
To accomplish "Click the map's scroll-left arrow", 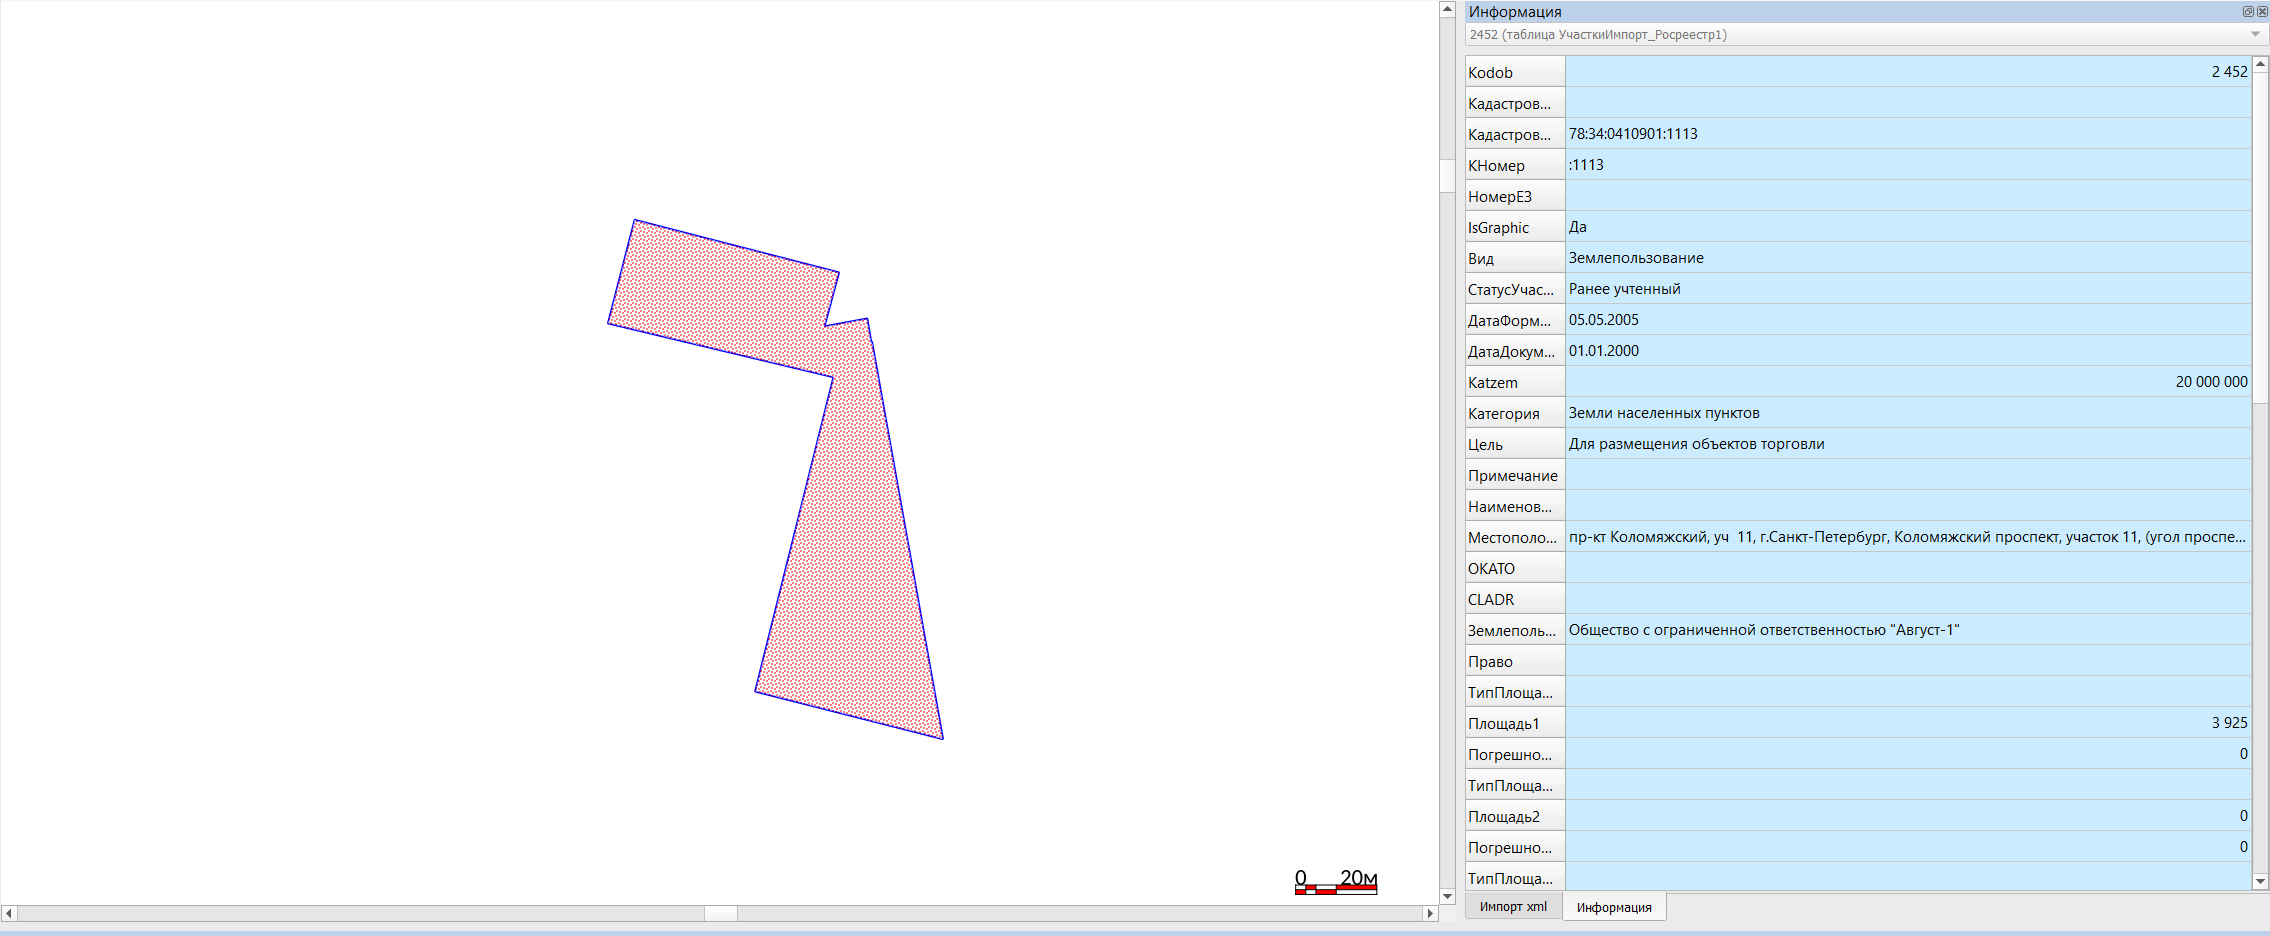I will (x=9, y=913).
